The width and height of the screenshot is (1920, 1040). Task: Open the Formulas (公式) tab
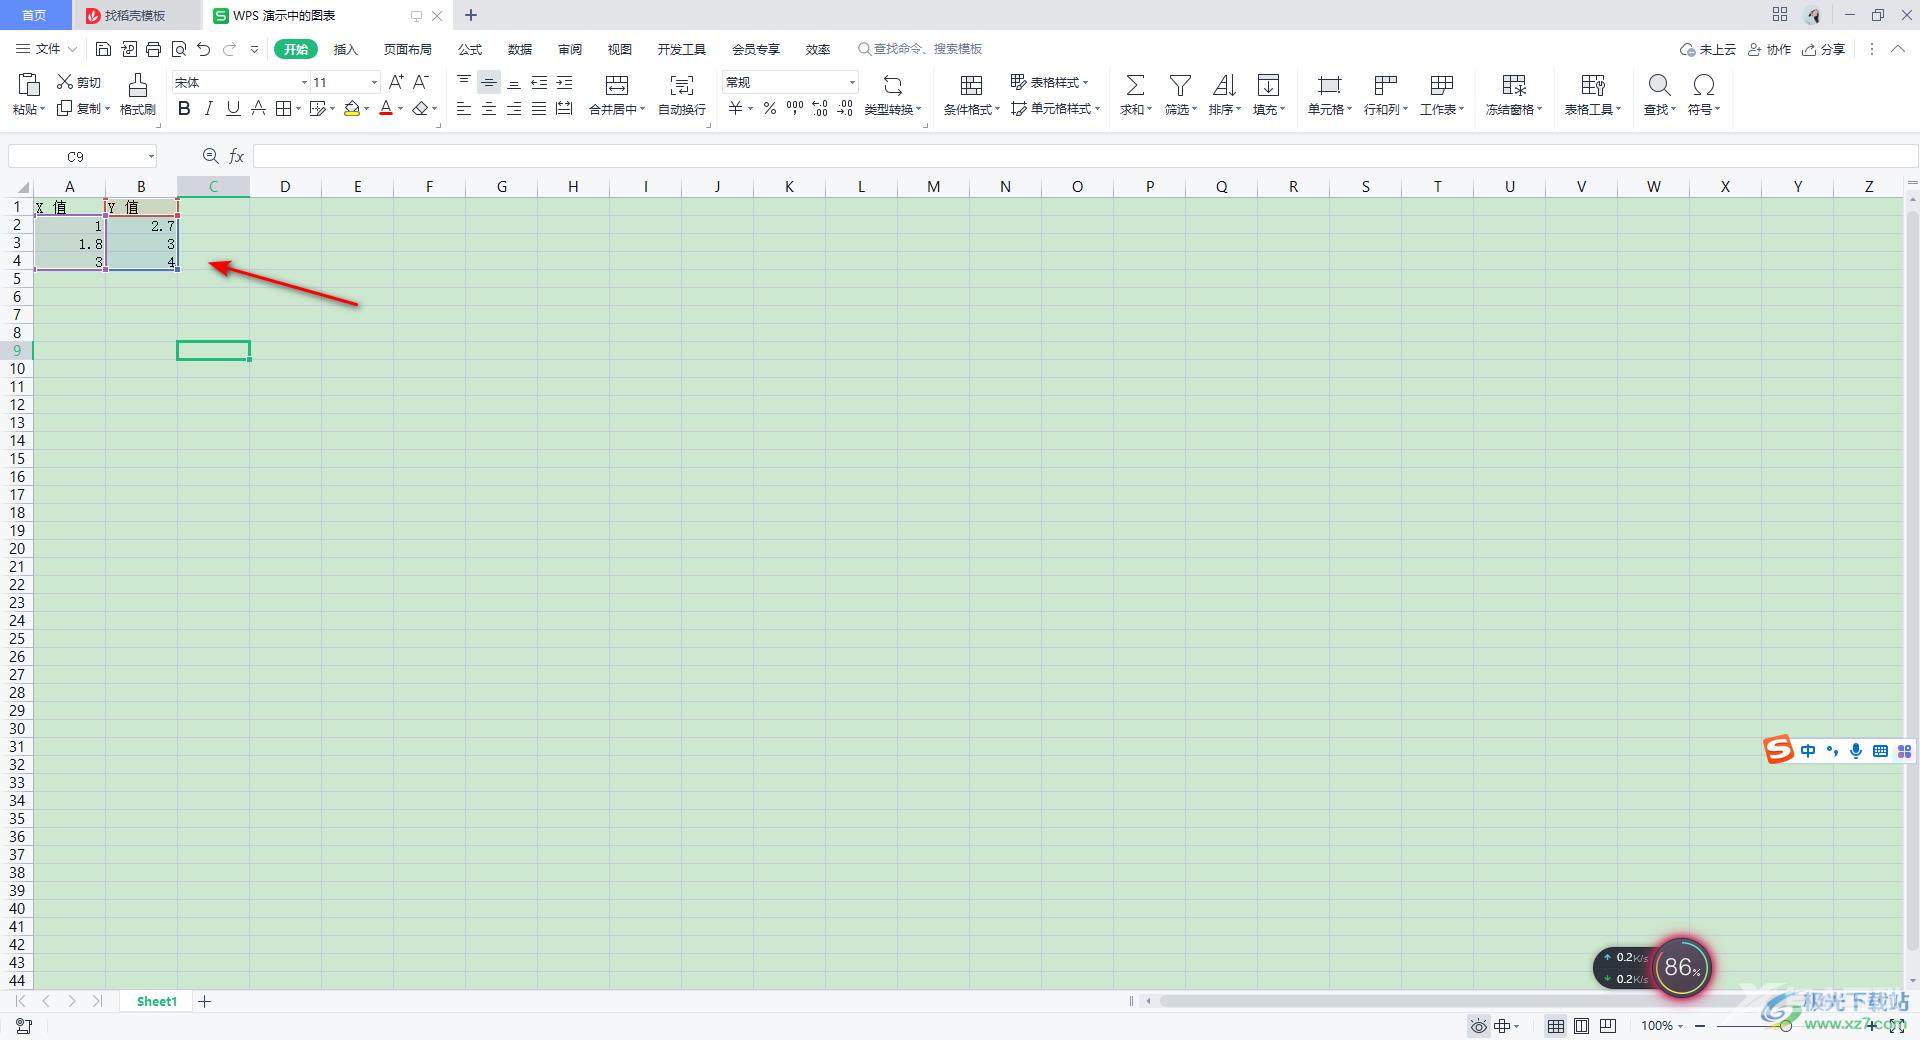tap(470, 49)
